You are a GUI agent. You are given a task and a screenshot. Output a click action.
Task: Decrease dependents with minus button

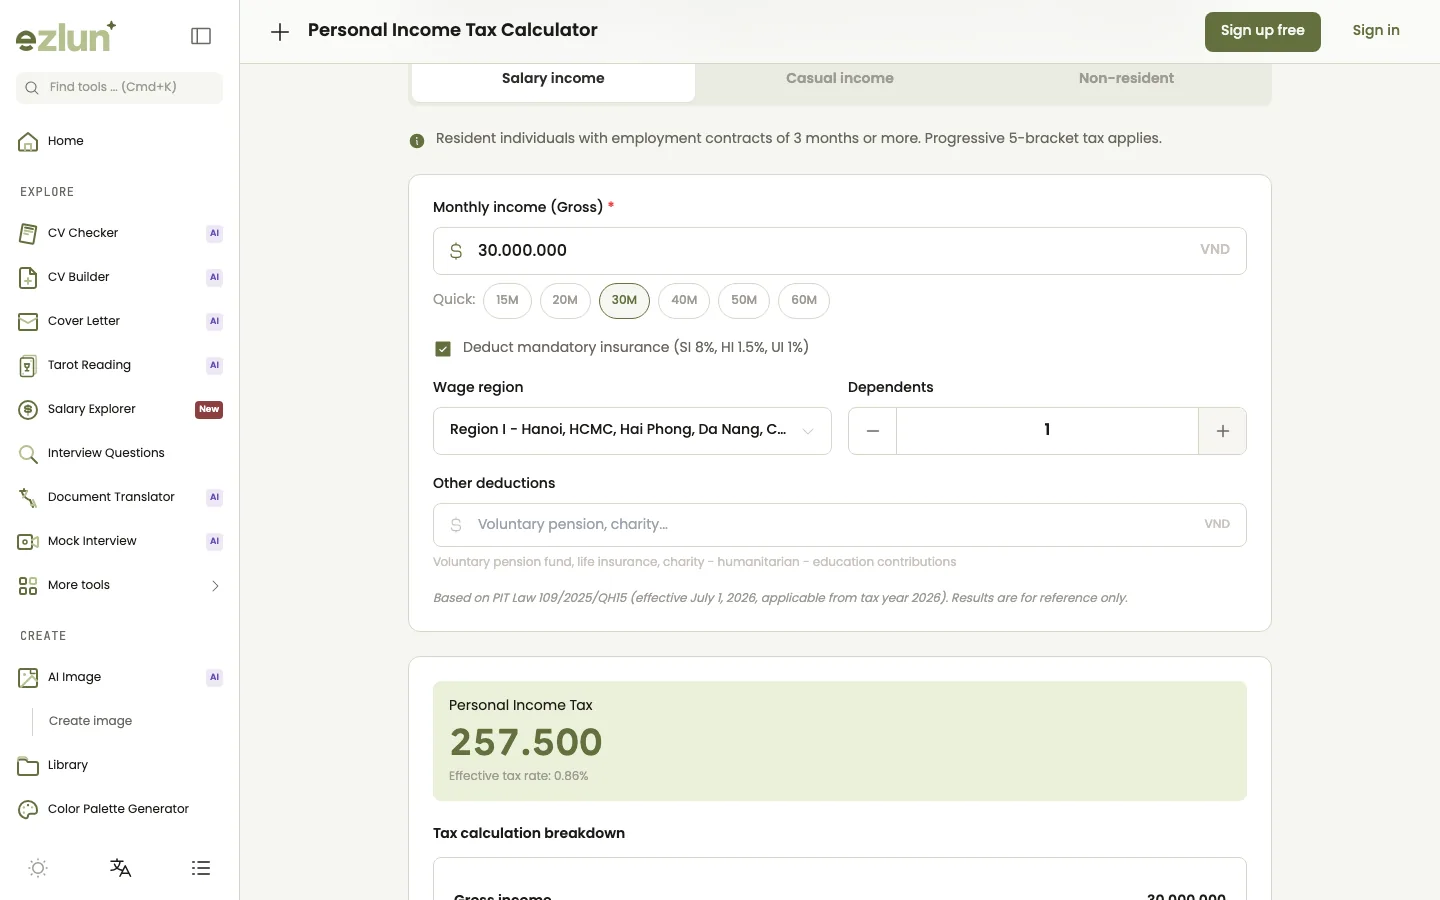click(873, 431)
